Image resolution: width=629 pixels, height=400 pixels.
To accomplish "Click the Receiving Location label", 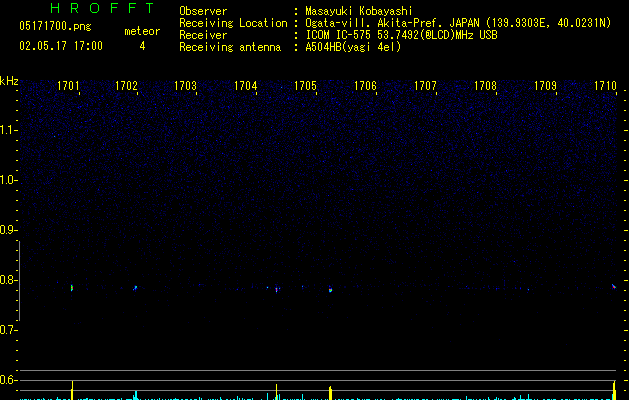I will pos(233,23).
